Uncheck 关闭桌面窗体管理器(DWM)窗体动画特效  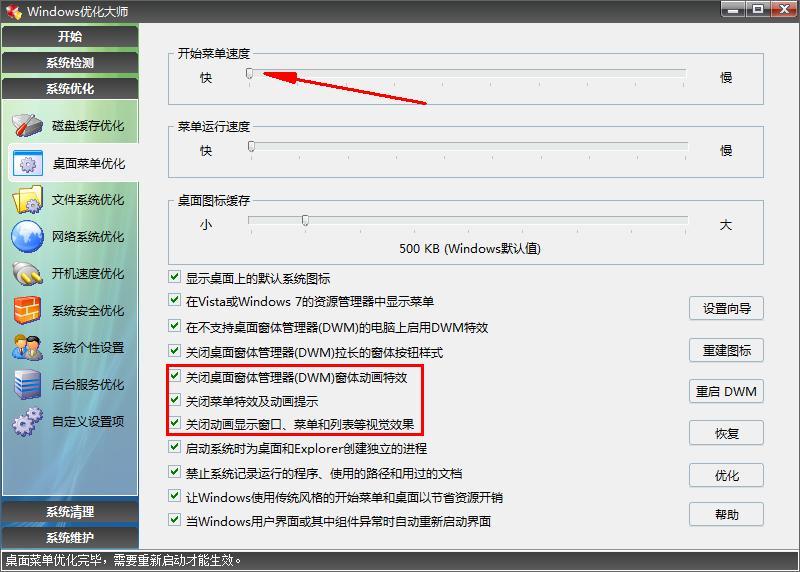pyautogui.click(x=175, y=376)
